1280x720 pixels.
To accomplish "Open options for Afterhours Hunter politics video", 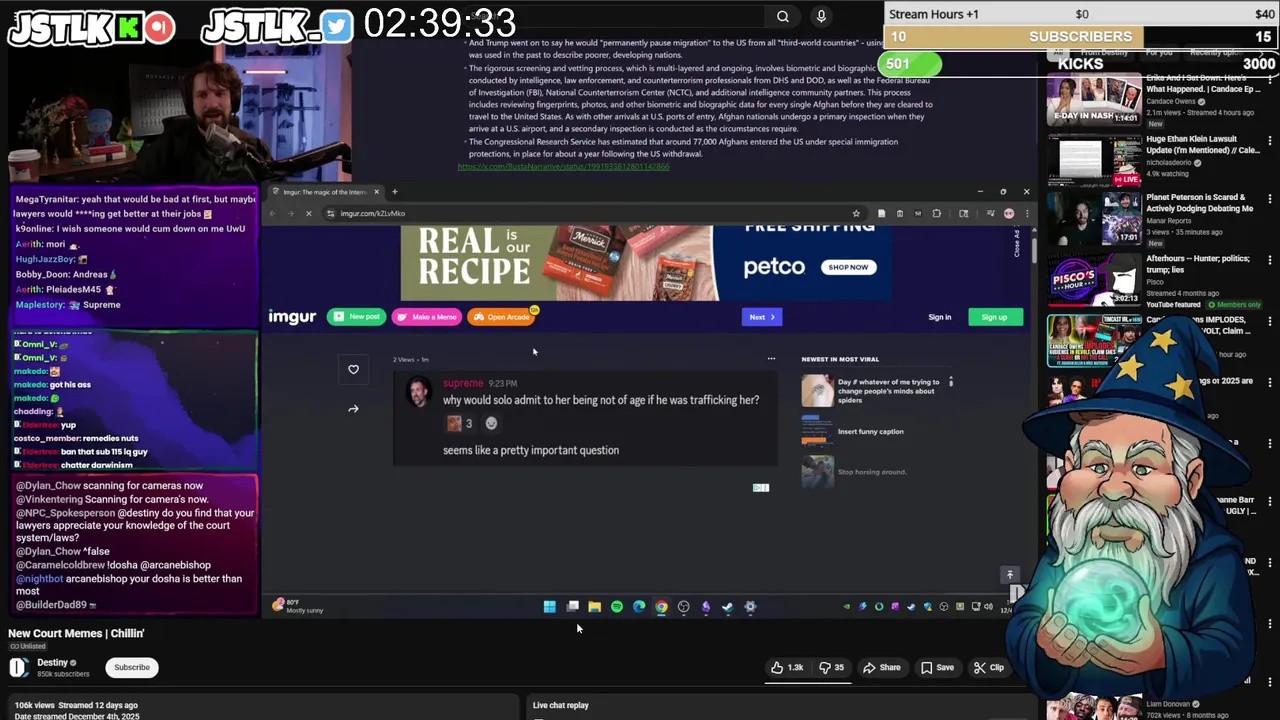I will [1270, 261].
